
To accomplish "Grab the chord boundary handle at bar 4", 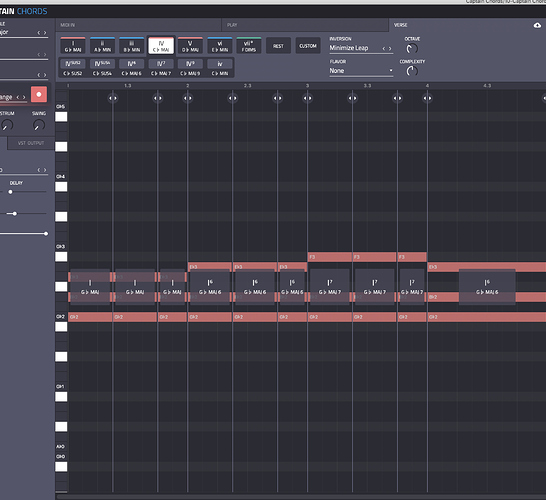I will point(427,98).
